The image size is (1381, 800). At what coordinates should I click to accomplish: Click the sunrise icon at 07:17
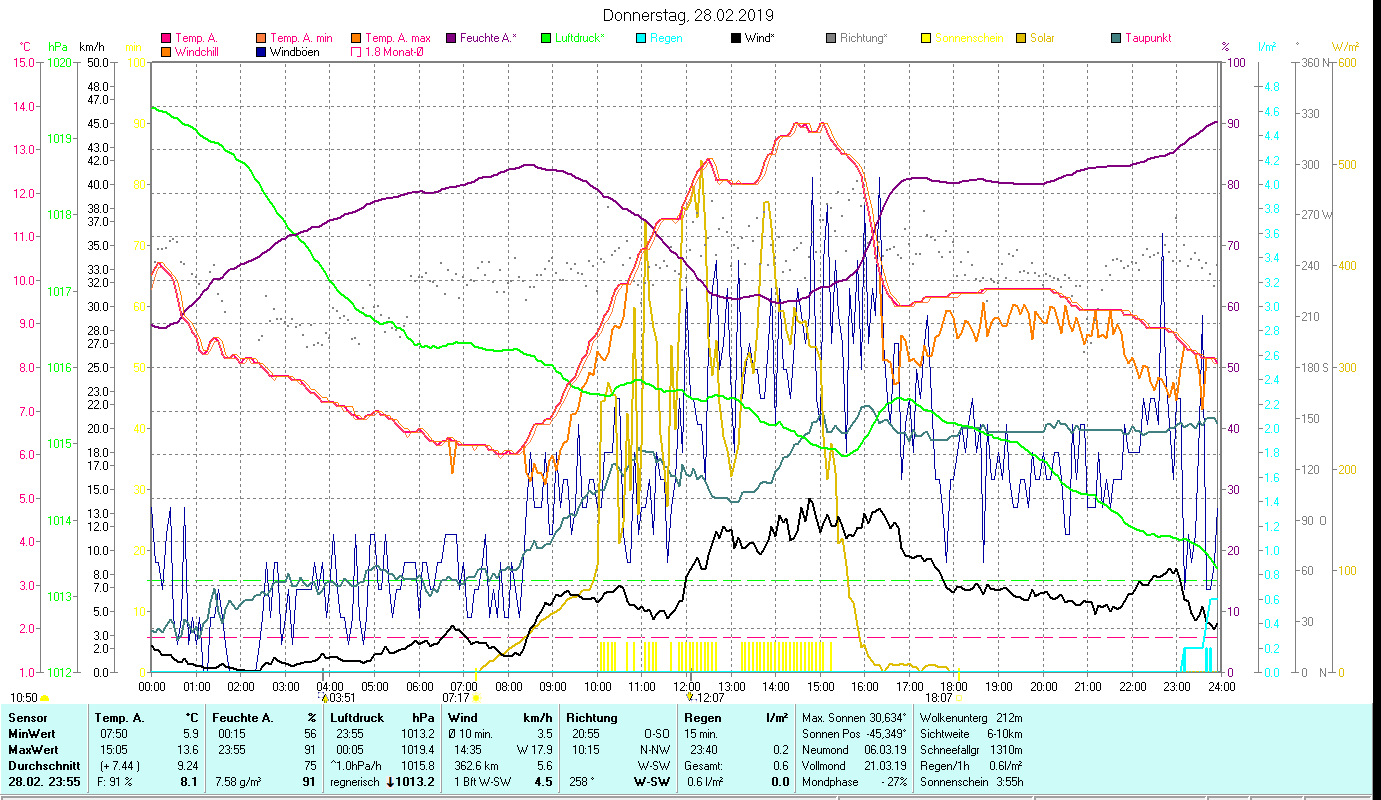476,697
